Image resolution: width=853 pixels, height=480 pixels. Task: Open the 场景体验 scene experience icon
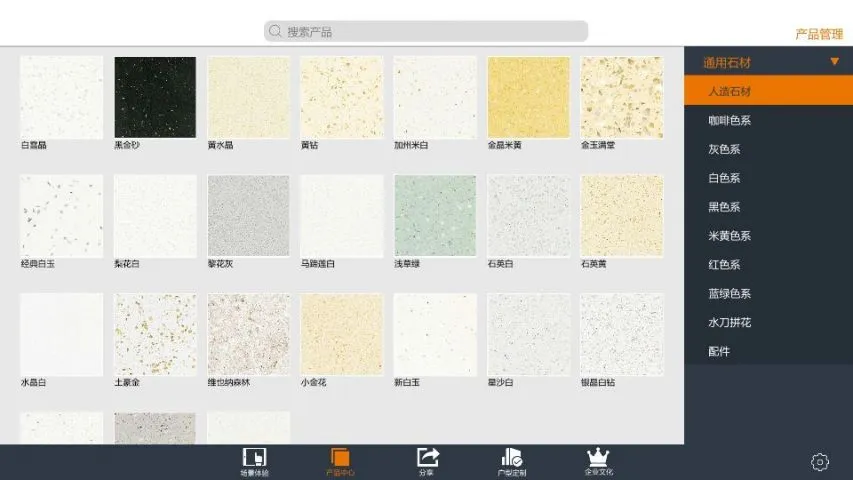(254, 459)
